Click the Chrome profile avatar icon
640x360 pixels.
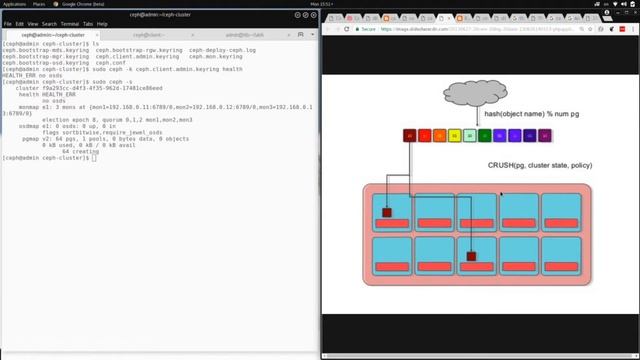607,12
